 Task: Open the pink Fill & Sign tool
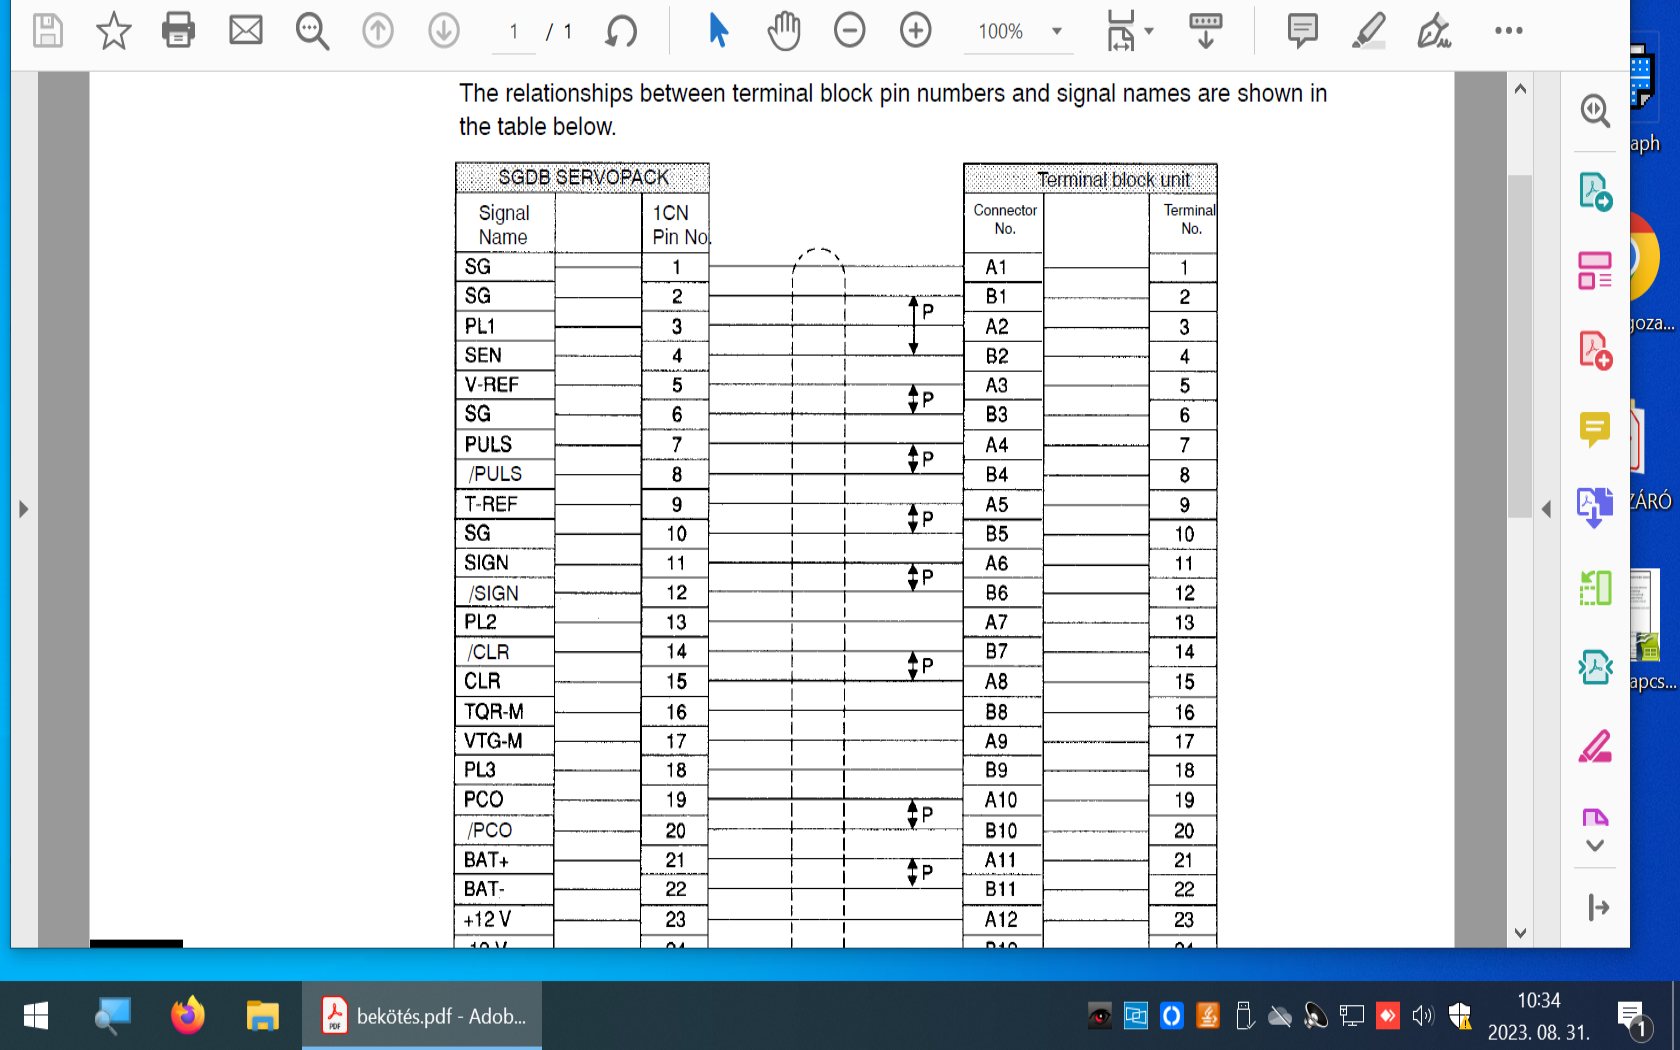pos(1595,747)
